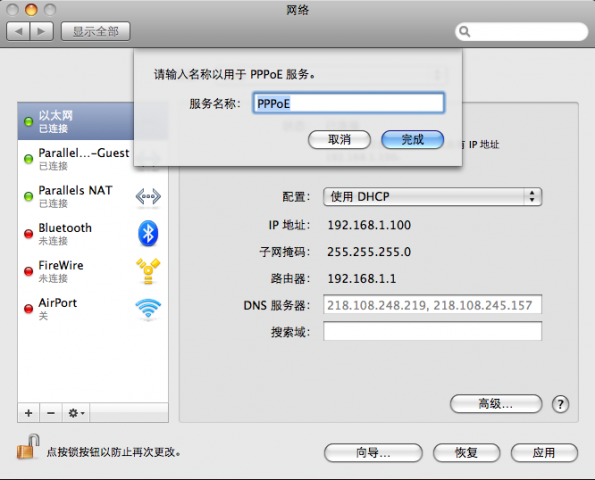This screenshot has height=480, width=595.
Task: Click the FireWire icon in the service list
Action: click(148, 271)
